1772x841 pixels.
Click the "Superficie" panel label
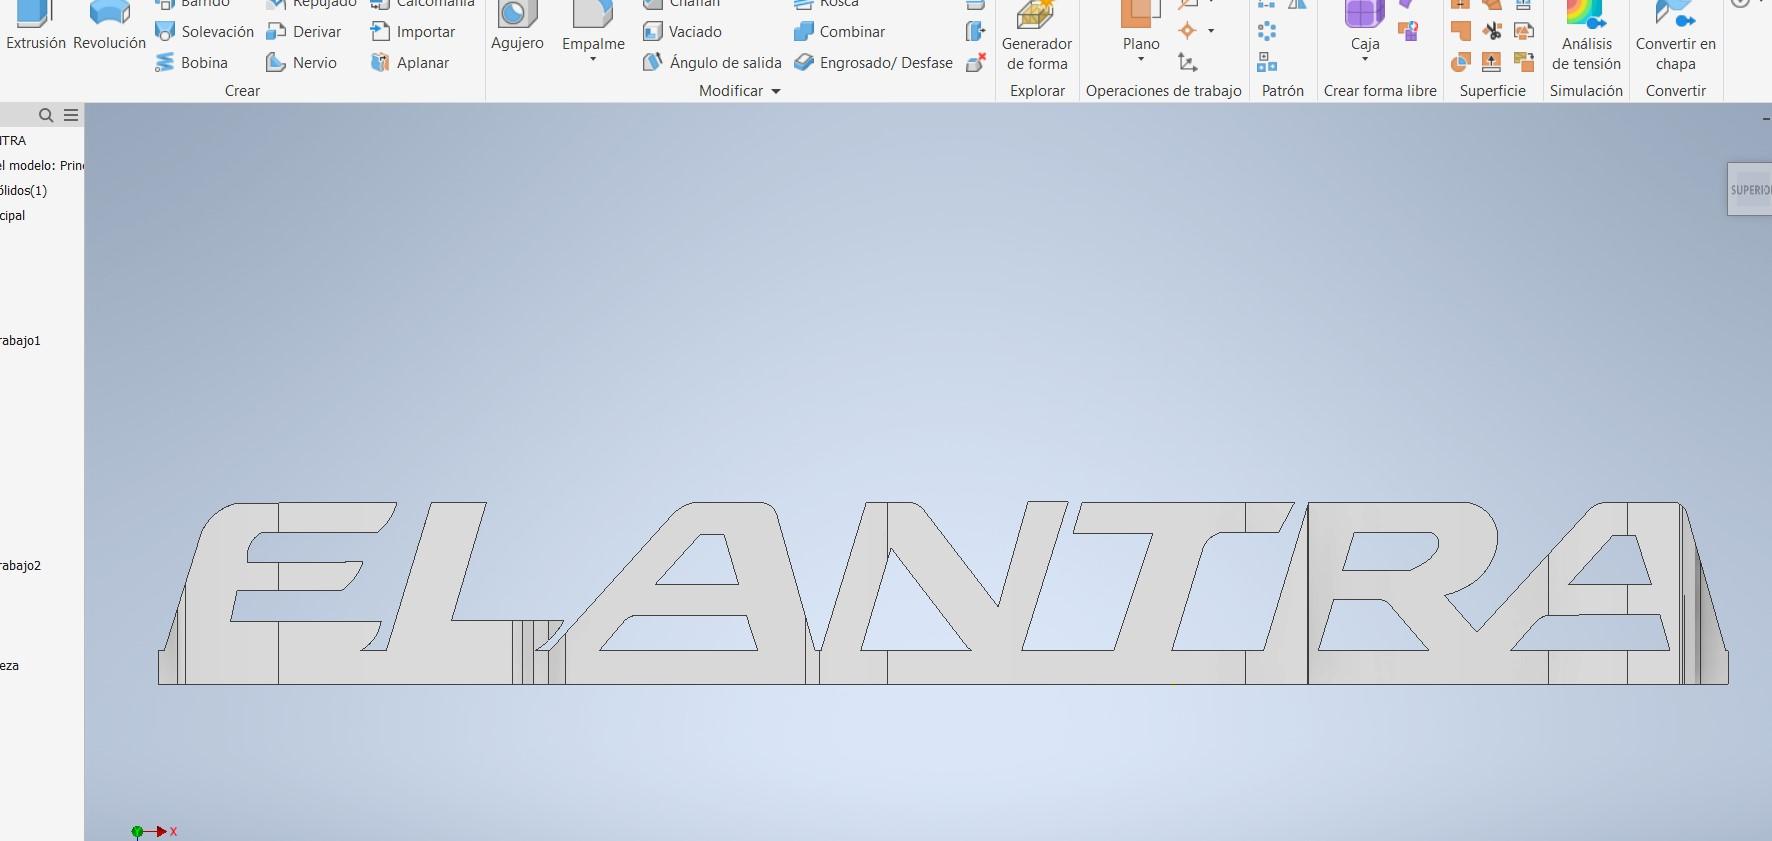coord(1492,90)
